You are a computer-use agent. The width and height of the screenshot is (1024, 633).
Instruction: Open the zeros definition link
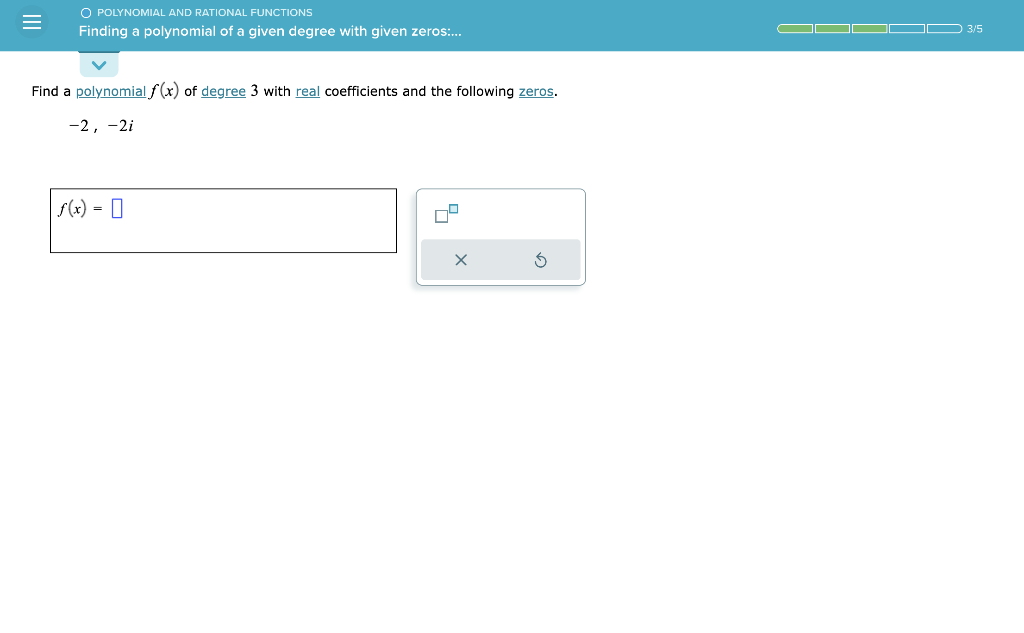[x=536, y=91]
